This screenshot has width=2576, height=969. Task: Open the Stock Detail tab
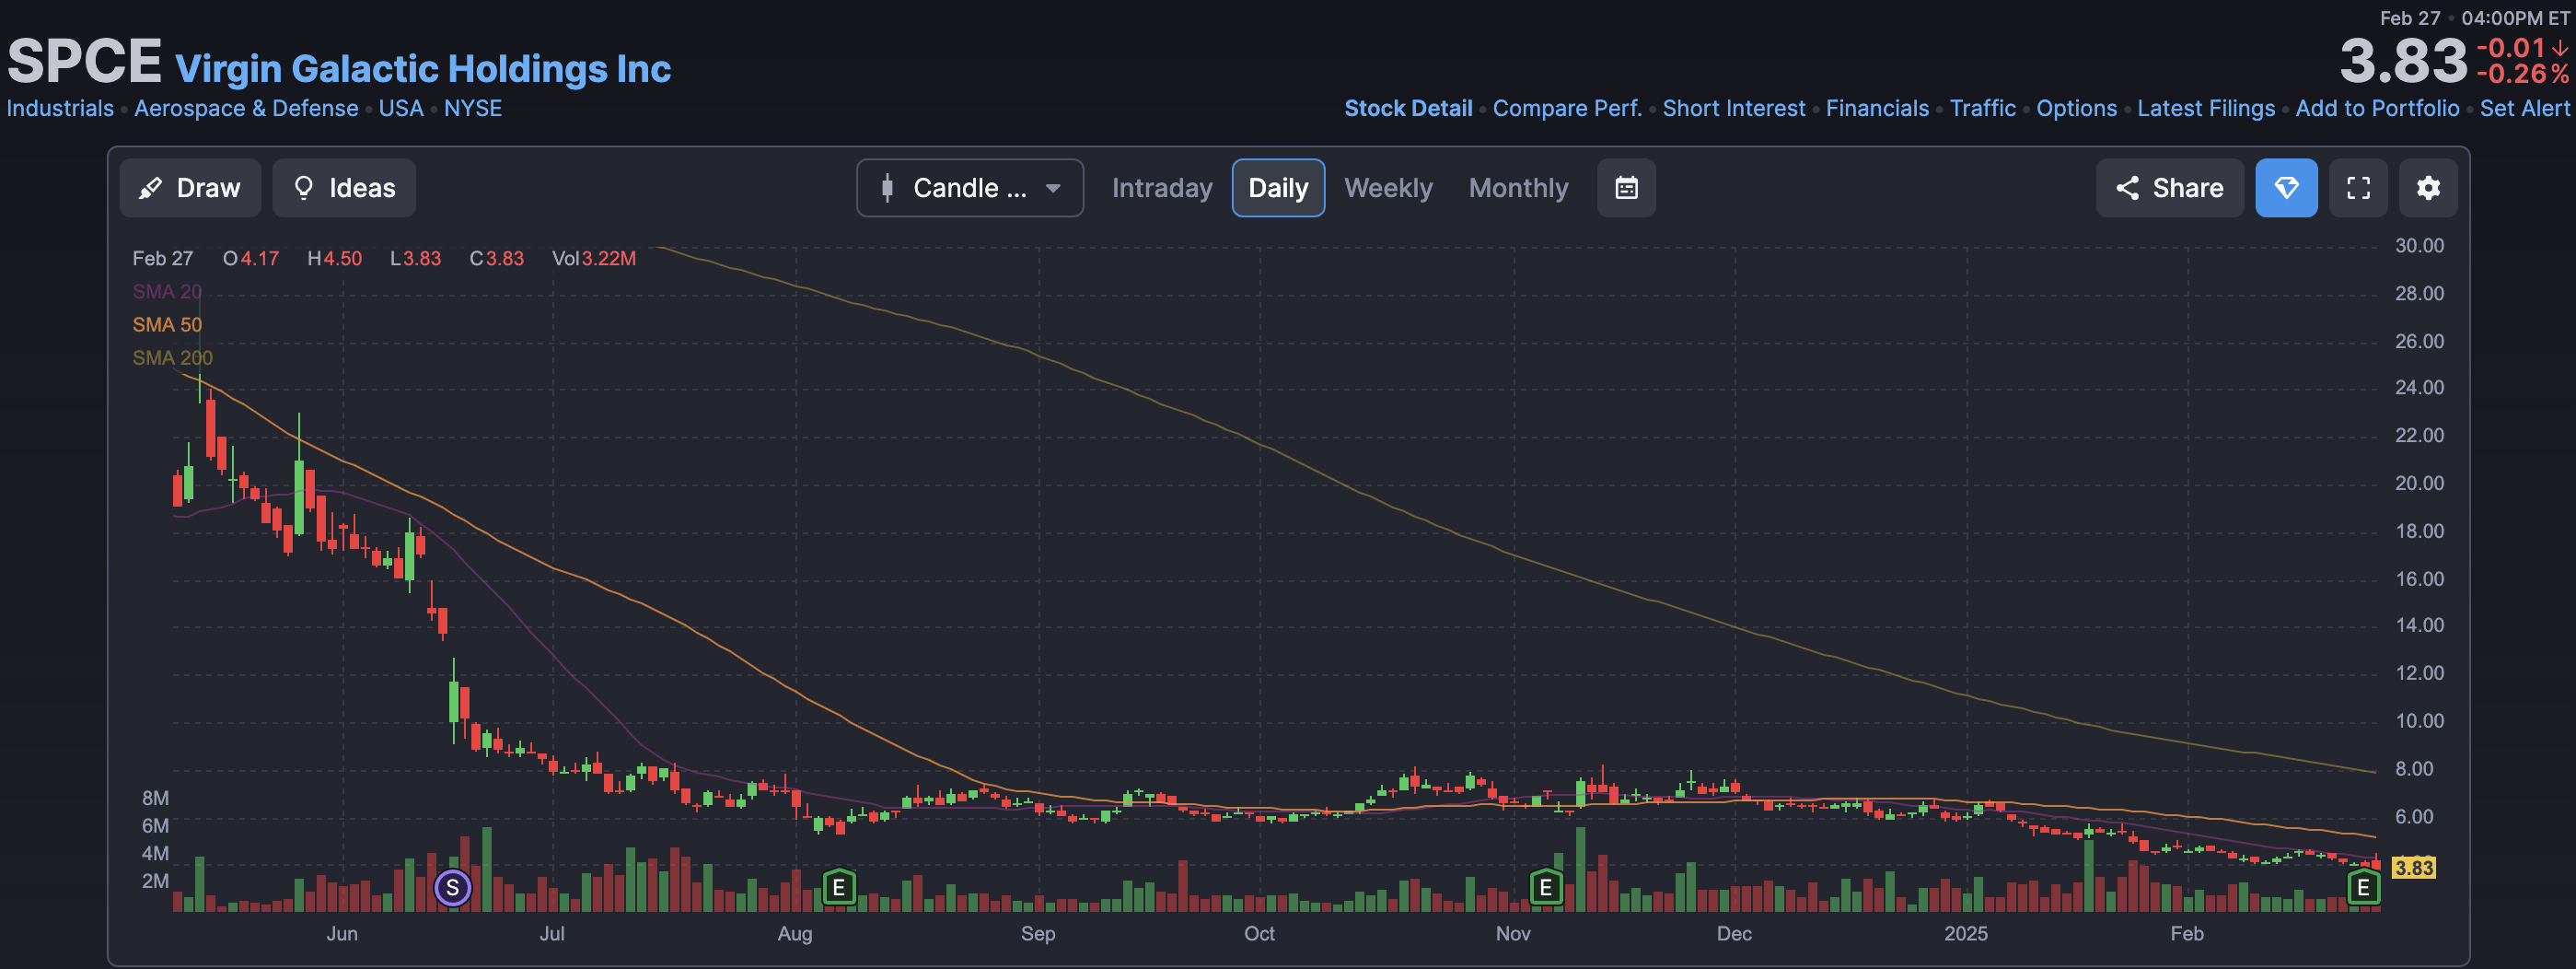point(1408,108)
